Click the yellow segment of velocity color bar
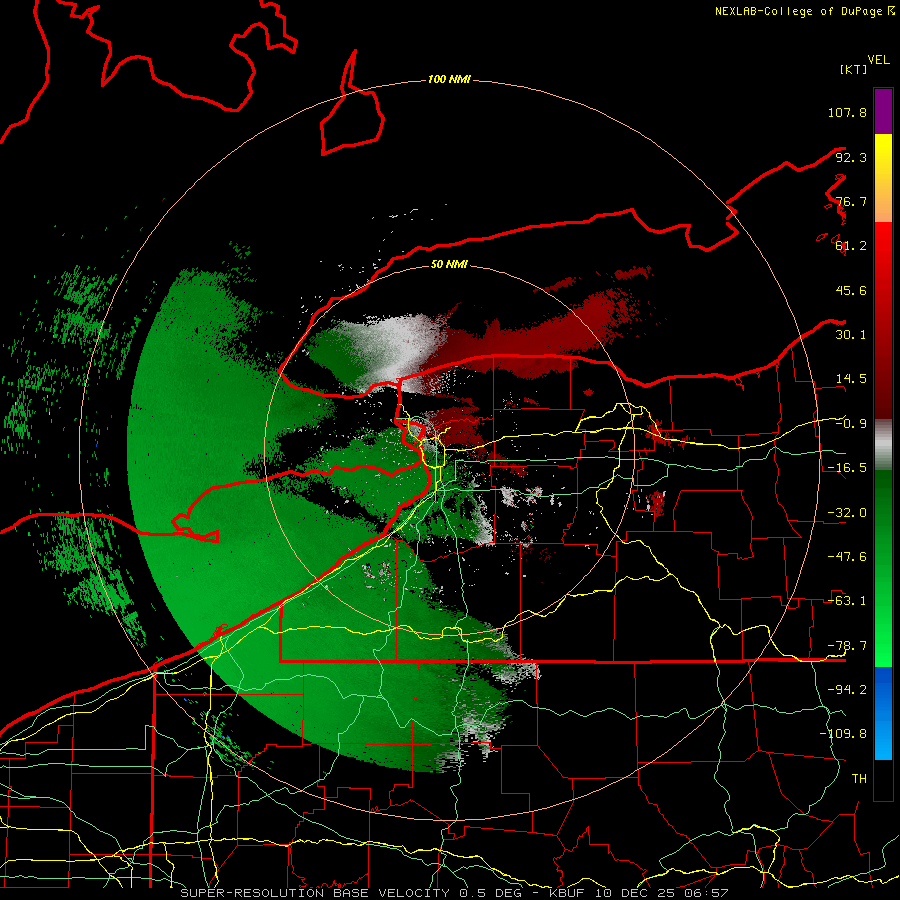Screen dimensions: 900x900 click(x=883, y=178)
